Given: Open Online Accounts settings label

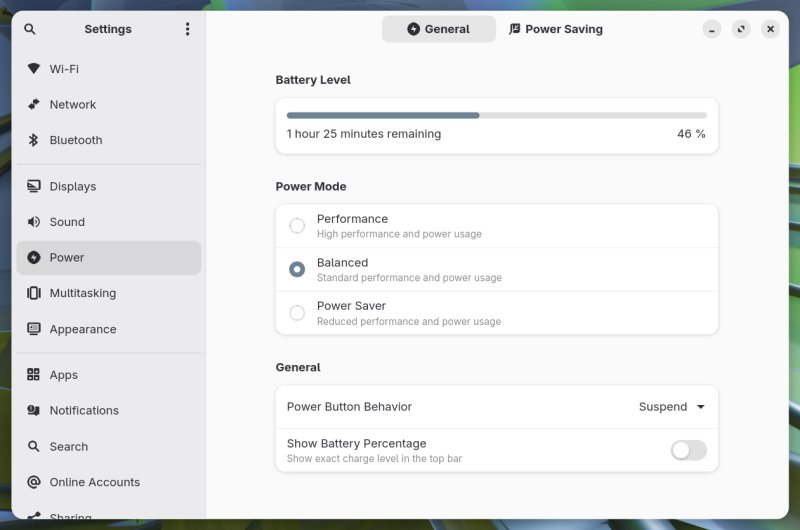Looking at the screenshot, I should pyautogui.click(x=95, y=482).
